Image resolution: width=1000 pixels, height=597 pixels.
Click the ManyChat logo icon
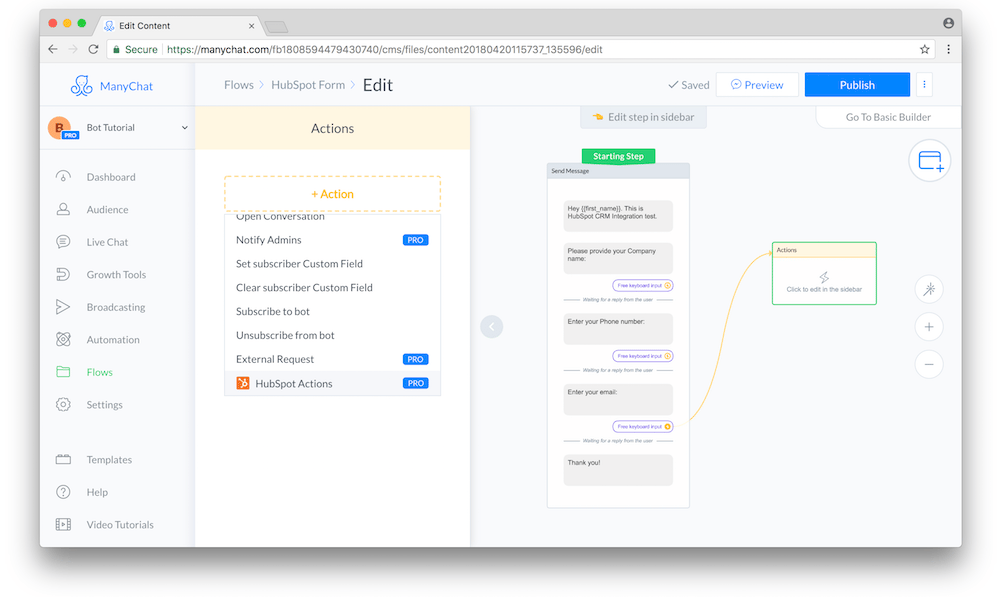pos(81,85)
